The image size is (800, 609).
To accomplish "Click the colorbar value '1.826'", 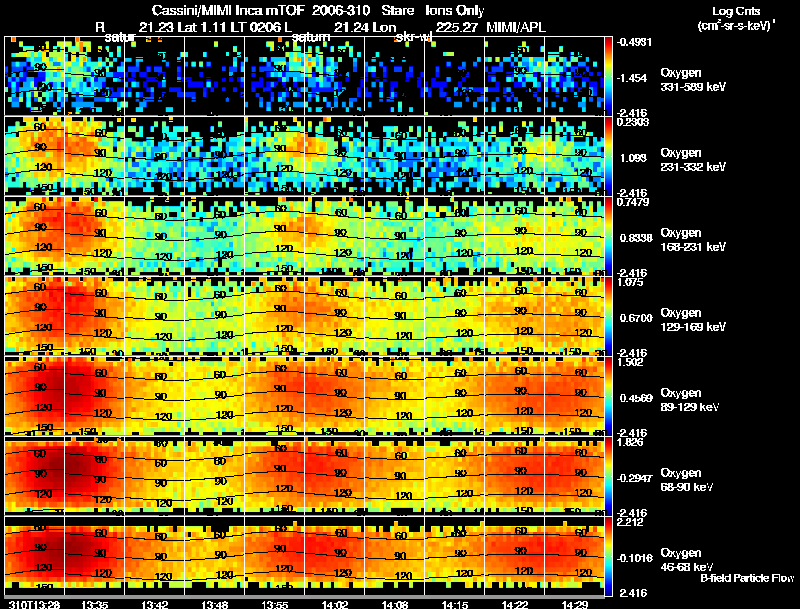I will point(630,442).
